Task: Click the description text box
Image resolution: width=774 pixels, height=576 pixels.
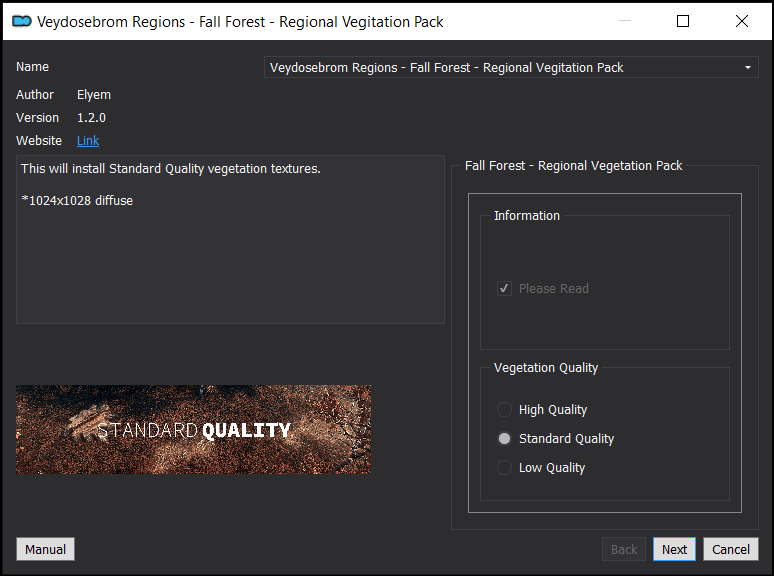Action: (x=231, y=239)
